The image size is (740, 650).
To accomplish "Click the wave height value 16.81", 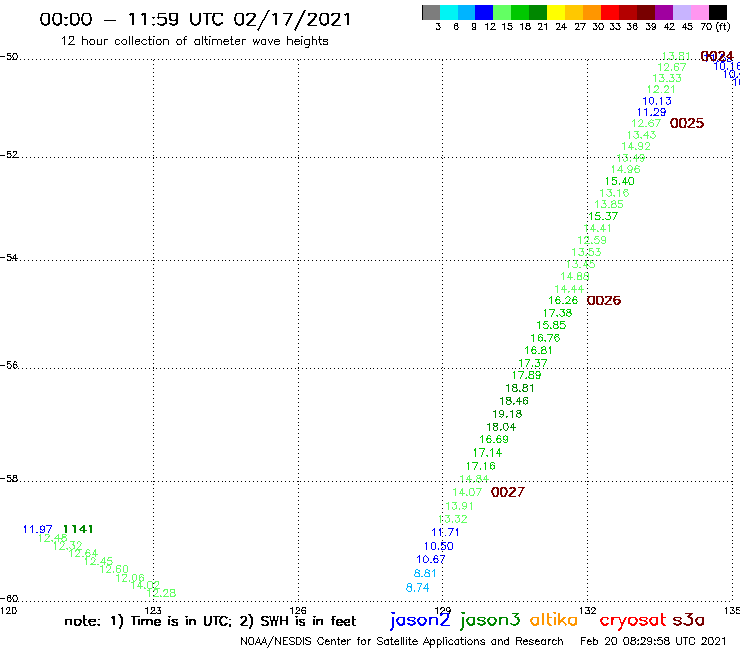I will coord(538,350).
